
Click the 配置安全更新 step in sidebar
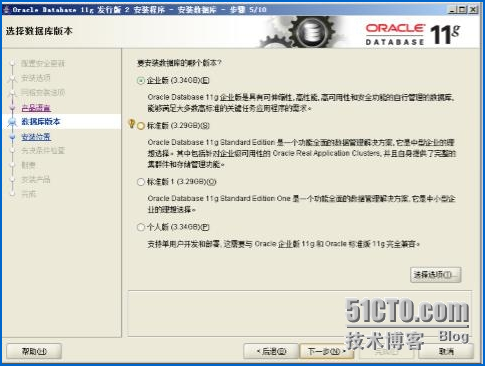pyautogui.click(x=43, y=63)
